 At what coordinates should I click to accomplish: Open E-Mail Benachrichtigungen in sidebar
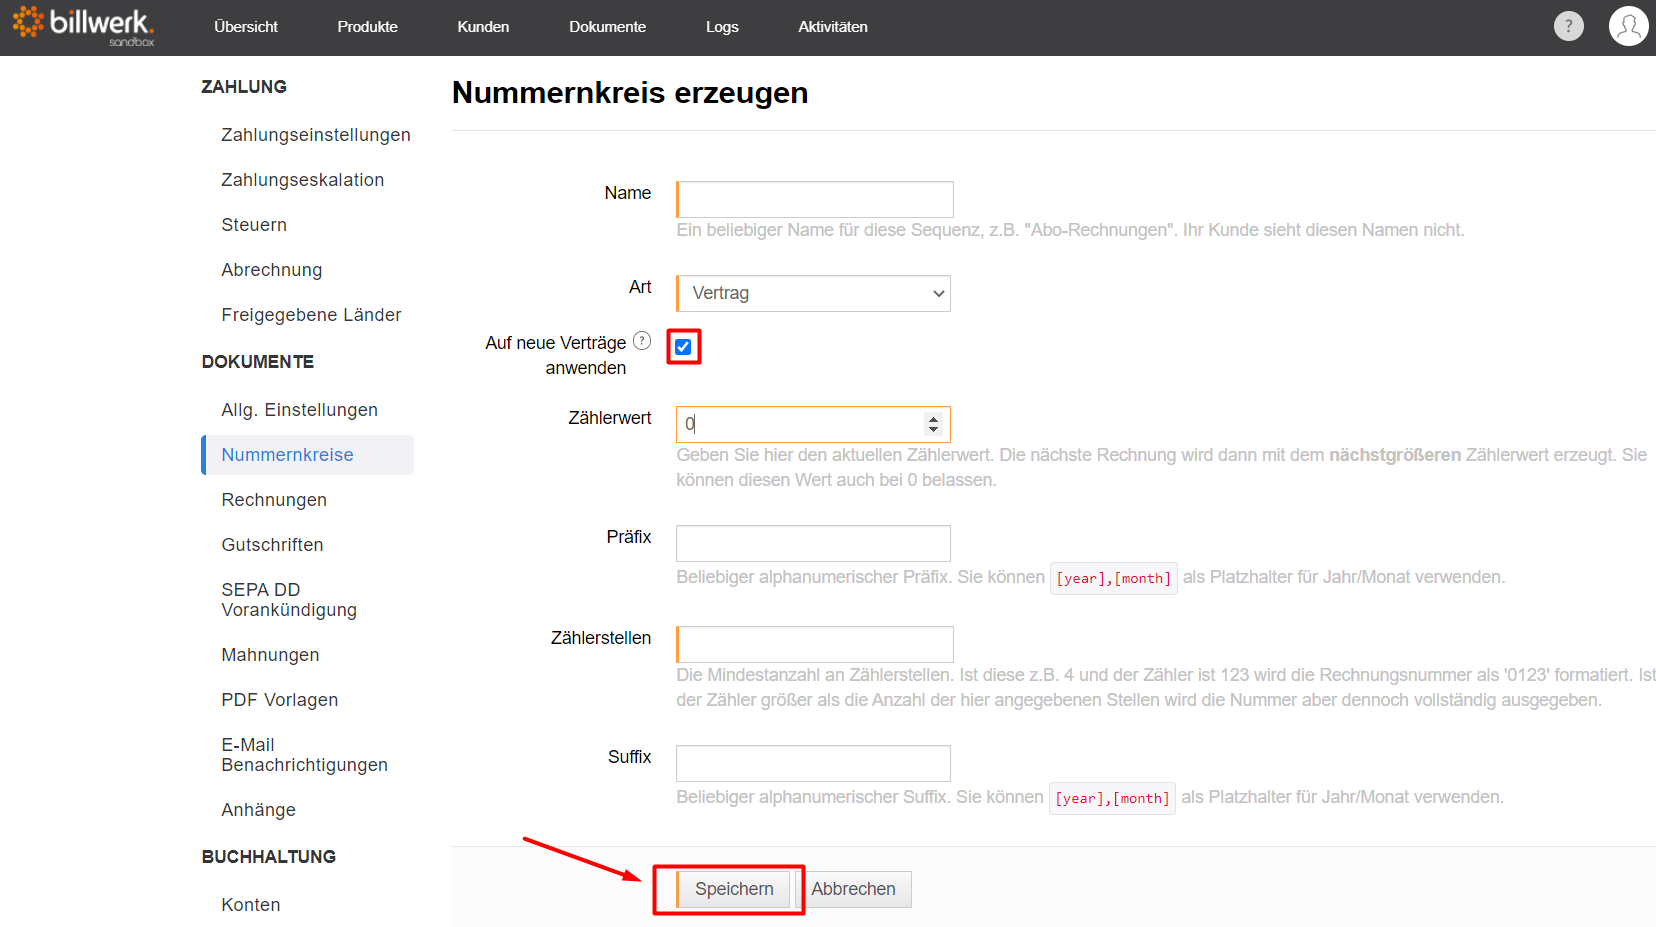coord(305,755)
